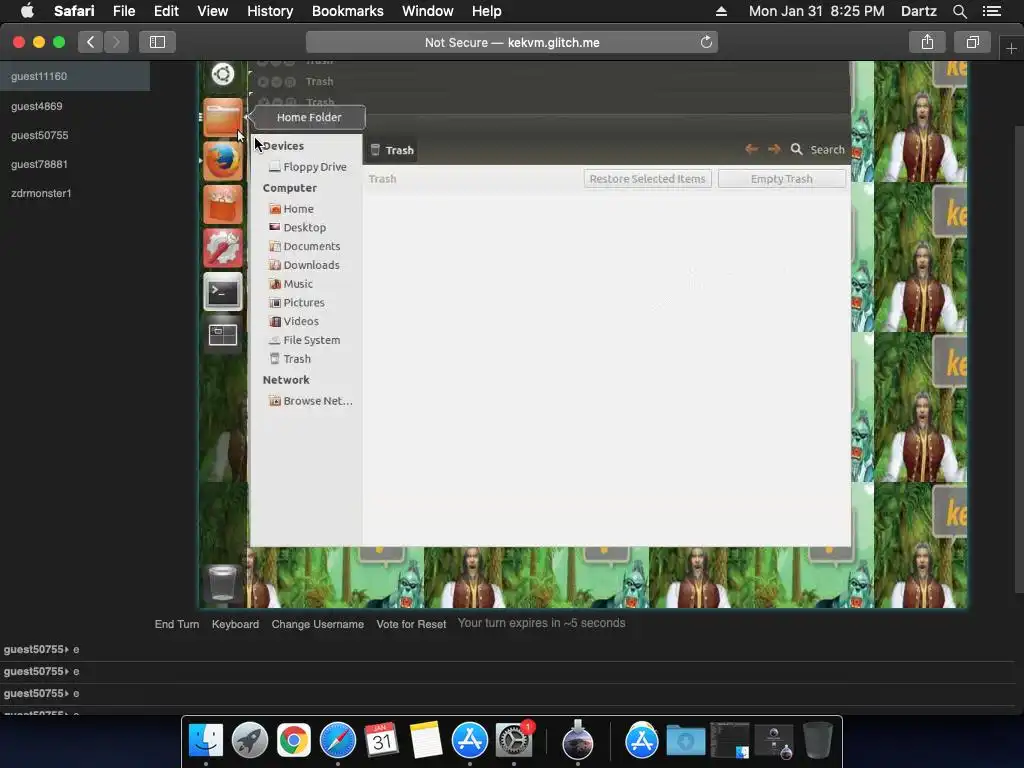This screenshot has width=1024, height=768.
Task: Click Change Username link
Action: 317,624
